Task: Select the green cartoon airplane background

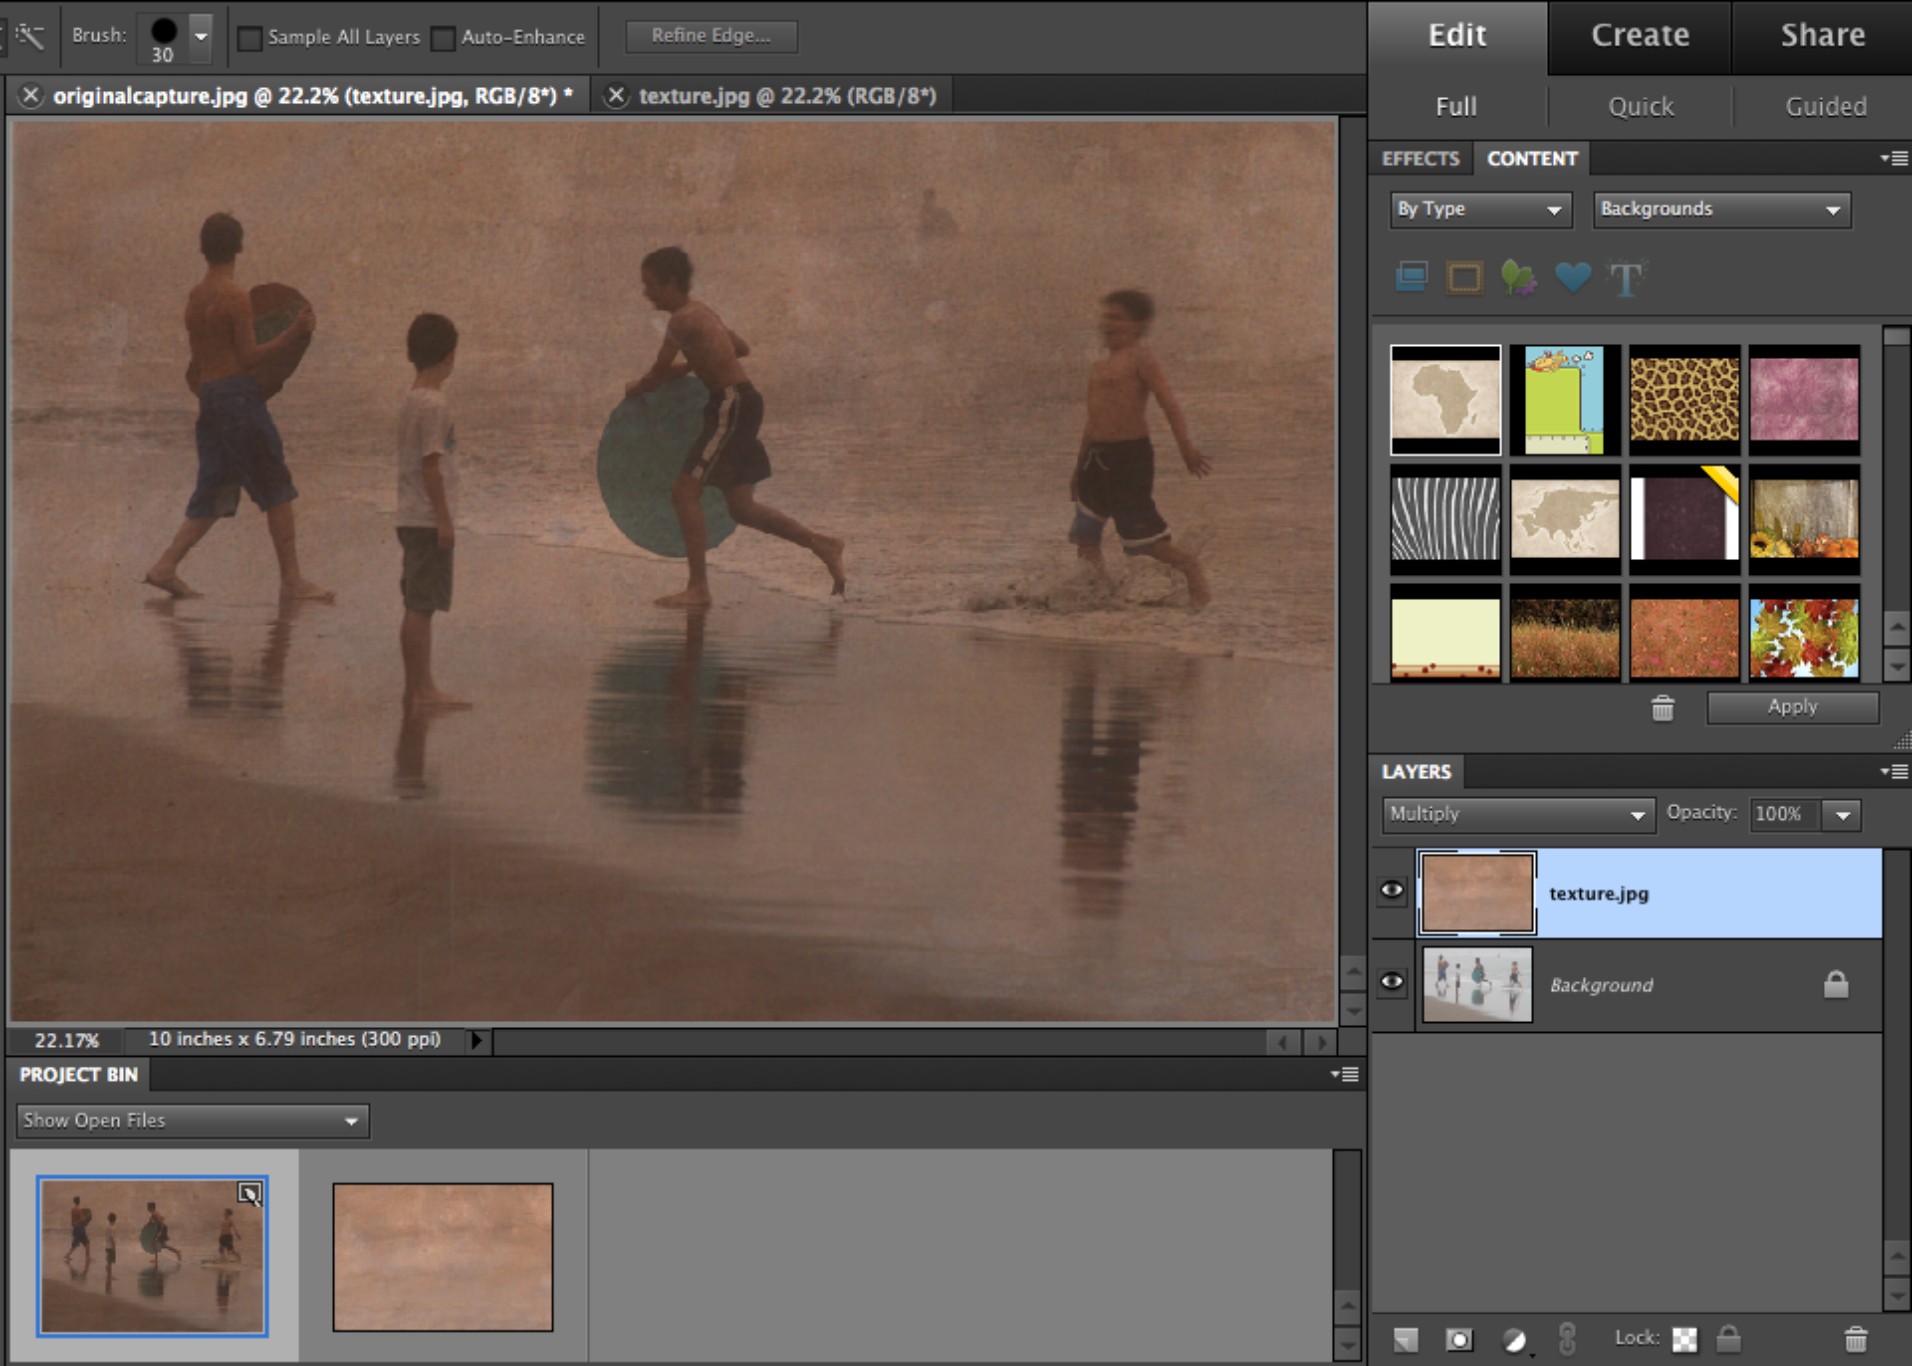Action: 1565,400
